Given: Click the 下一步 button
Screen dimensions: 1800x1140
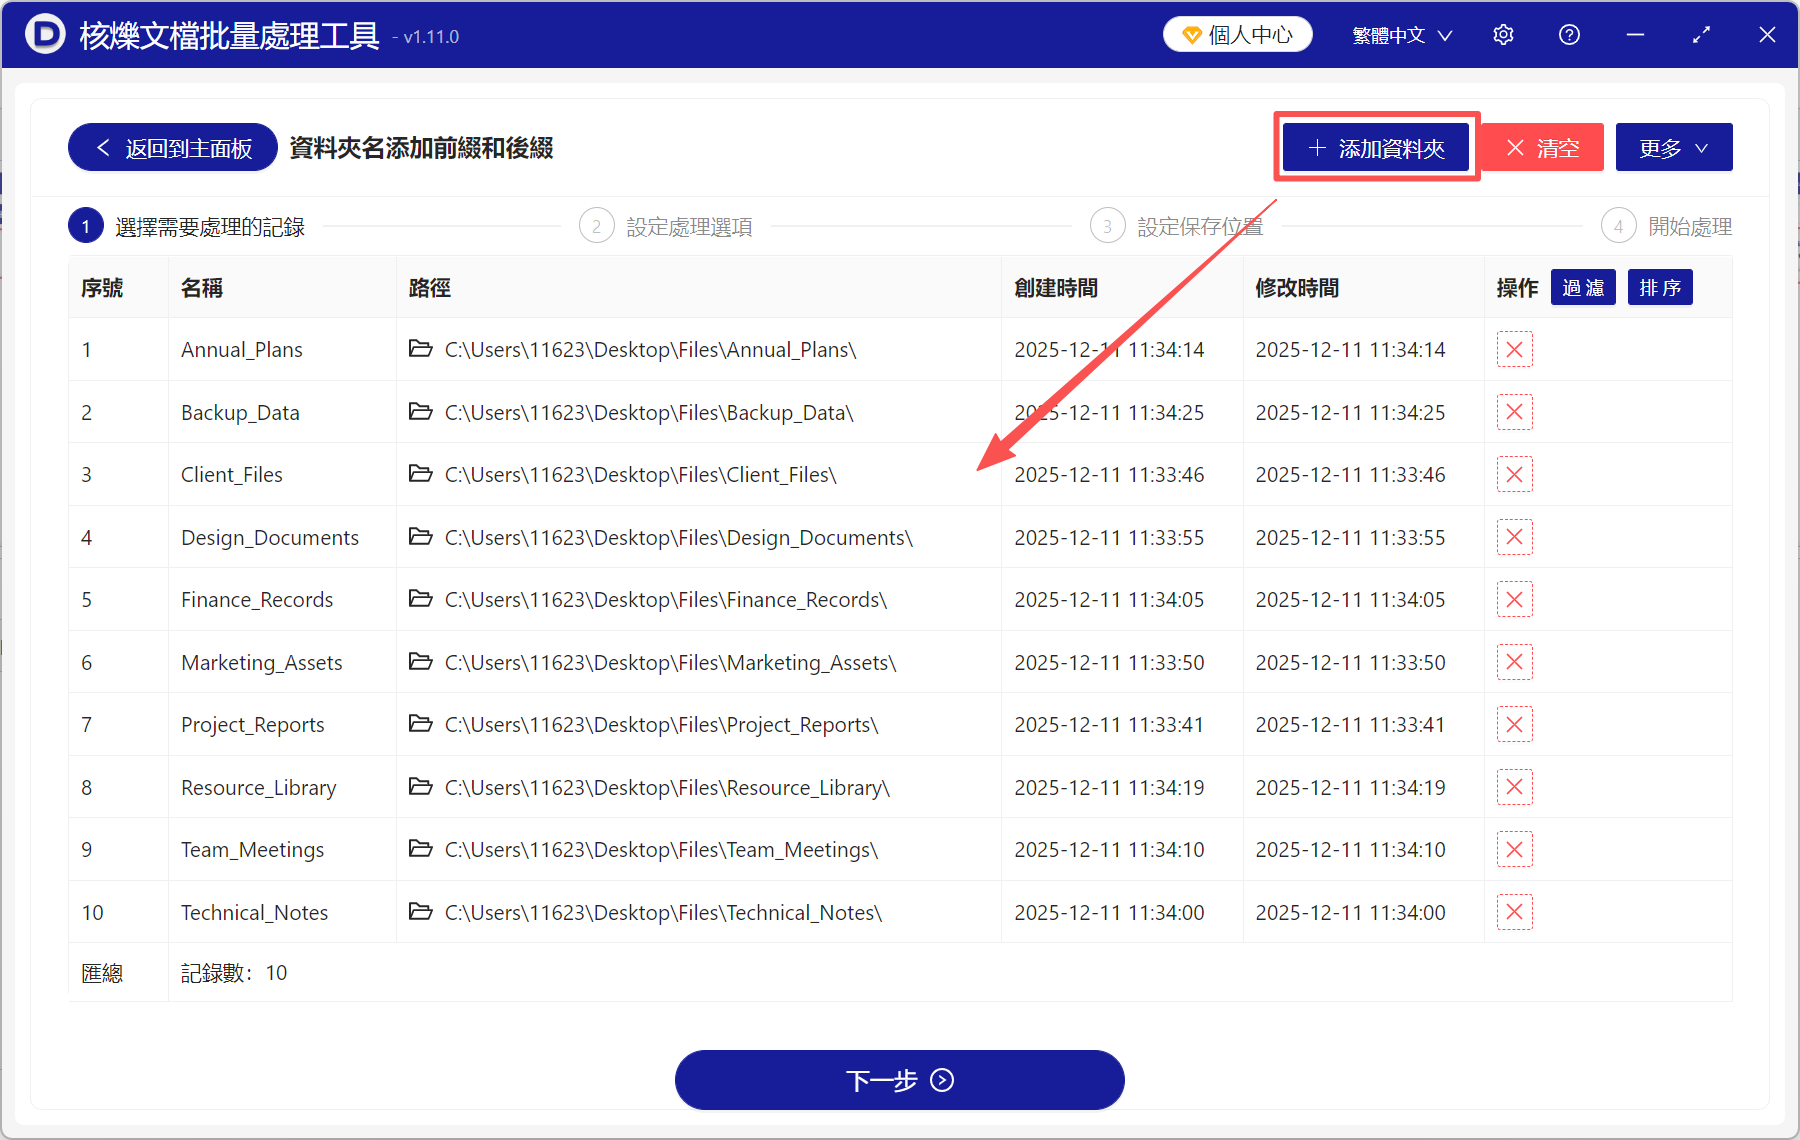Looking at the screenshot, I should (x=899, y=1080).
